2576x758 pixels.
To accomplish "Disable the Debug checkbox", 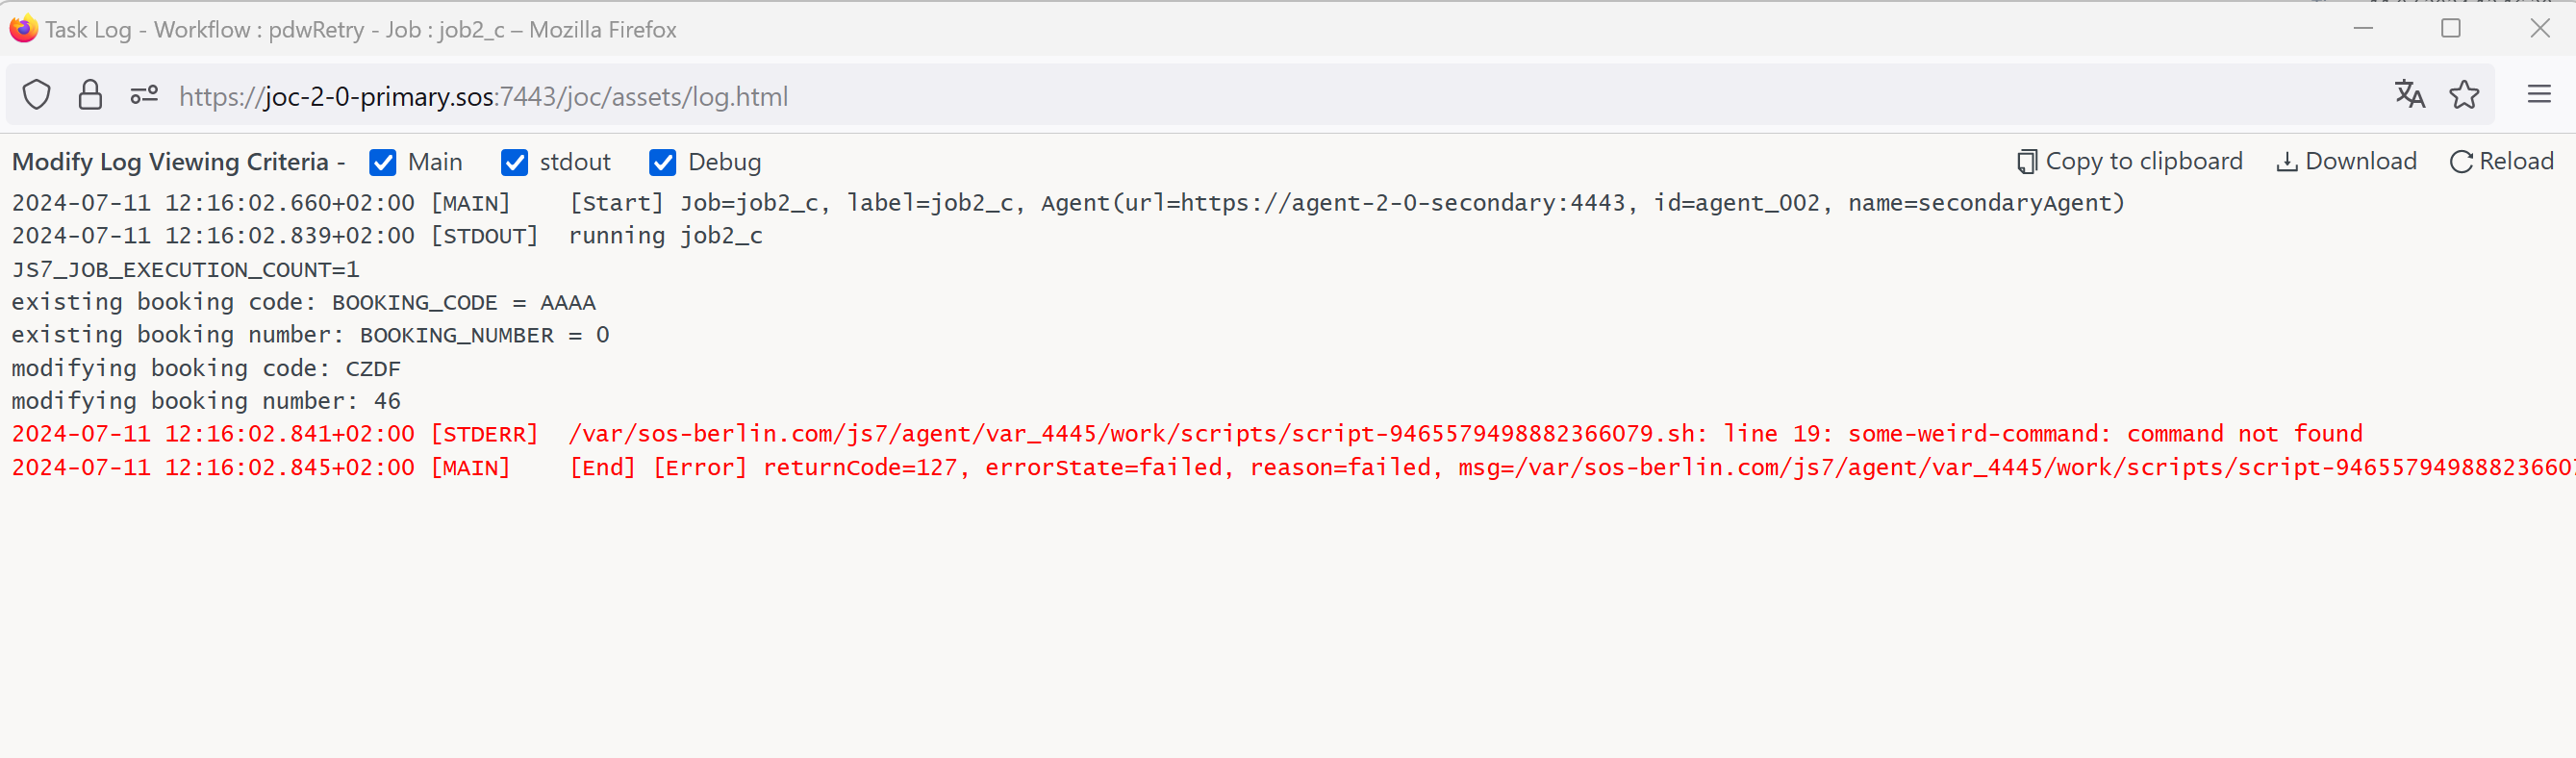I will point(662,162).
